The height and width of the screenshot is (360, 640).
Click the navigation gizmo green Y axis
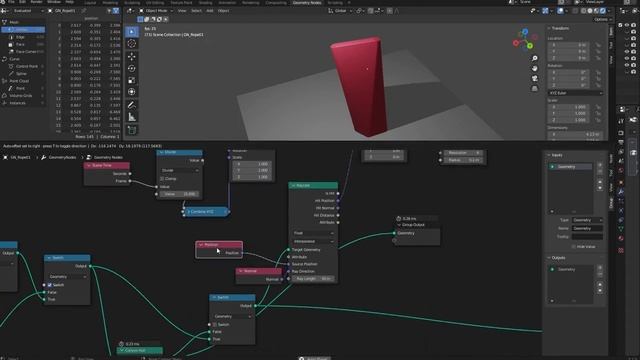[x=530, y=46]
